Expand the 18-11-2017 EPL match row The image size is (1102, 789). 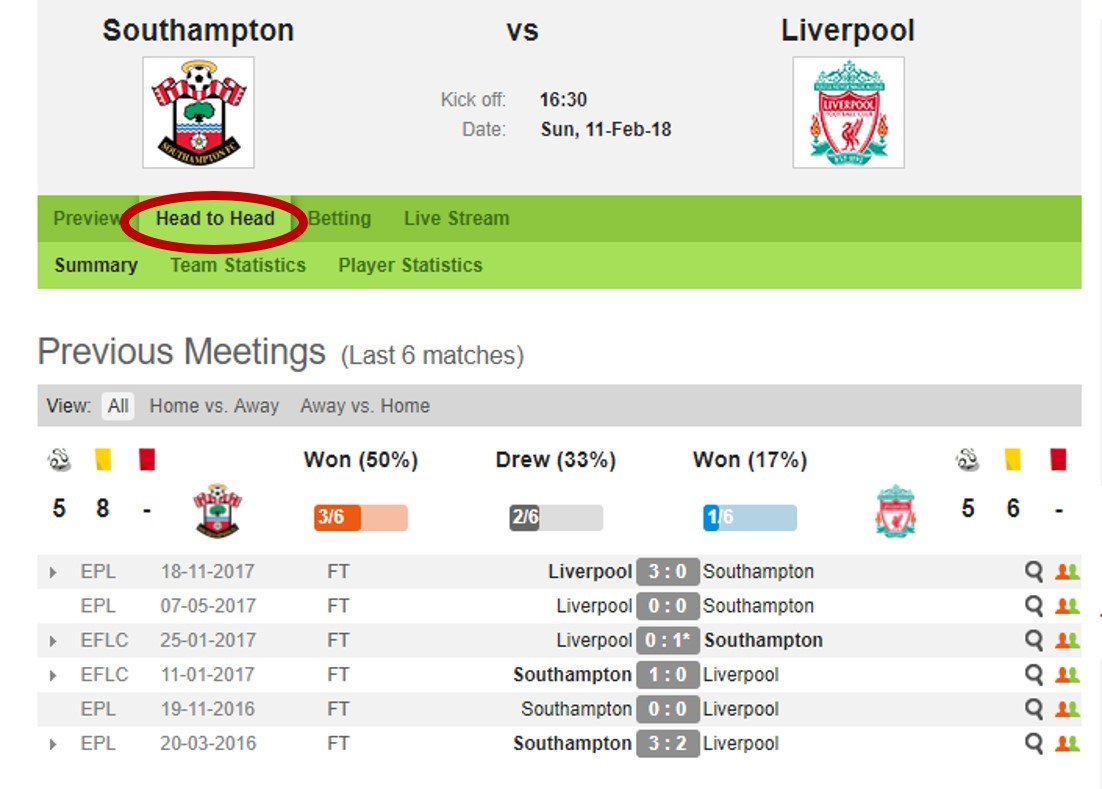[53, 572]
